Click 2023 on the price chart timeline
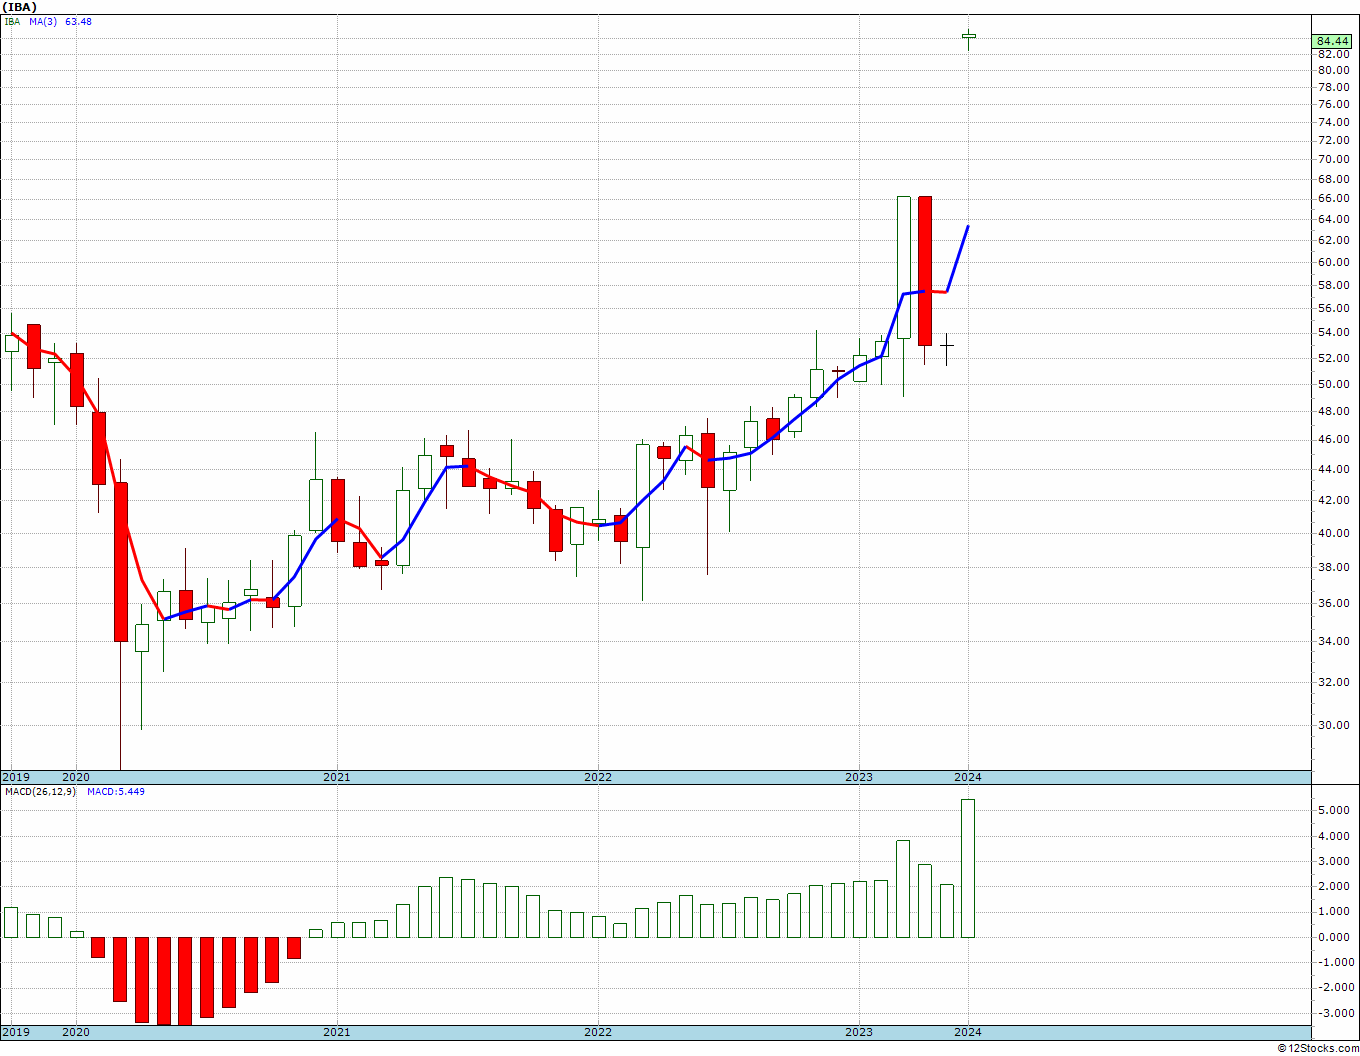 [x=859, y=777]
